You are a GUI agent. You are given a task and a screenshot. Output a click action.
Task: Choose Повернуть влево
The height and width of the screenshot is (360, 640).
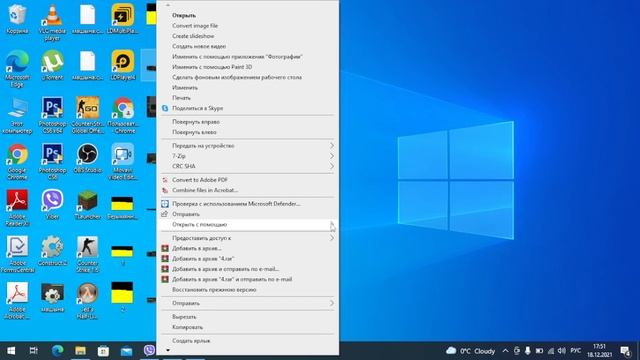point(248,132)
